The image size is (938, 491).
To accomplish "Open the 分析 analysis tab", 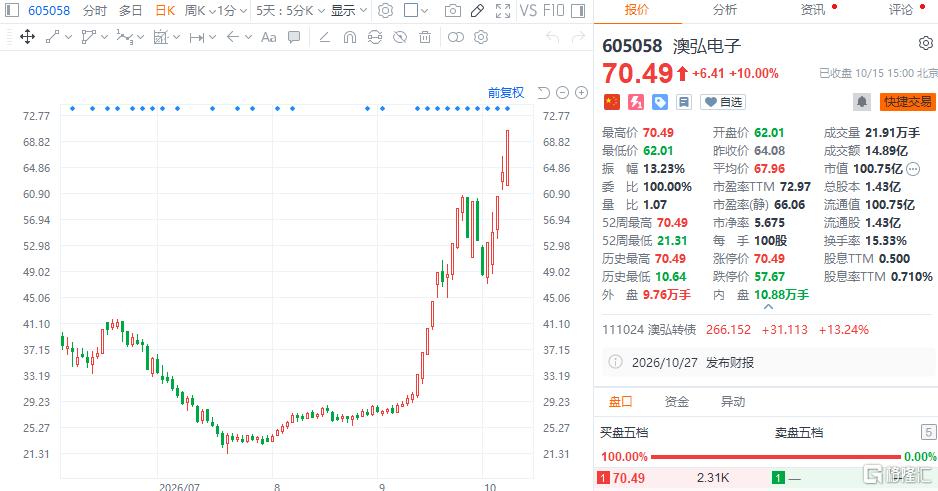I will tap(725, 10).
